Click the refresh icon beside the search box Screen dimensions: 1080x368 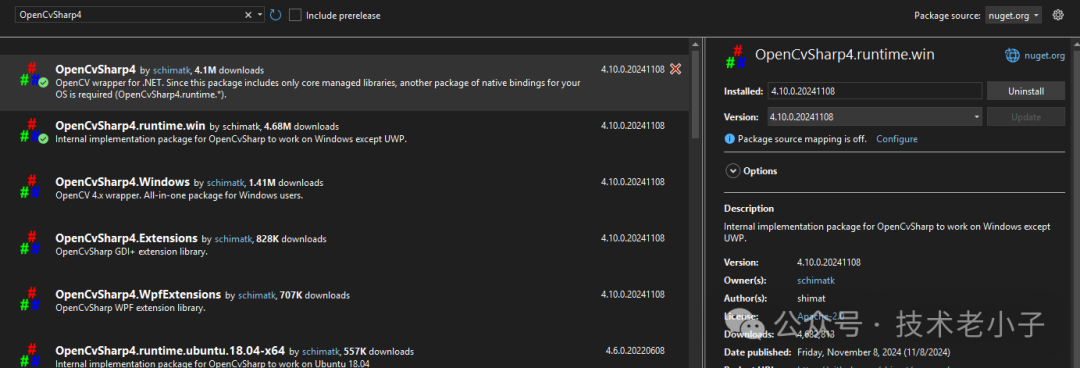(x=276, y=15)
